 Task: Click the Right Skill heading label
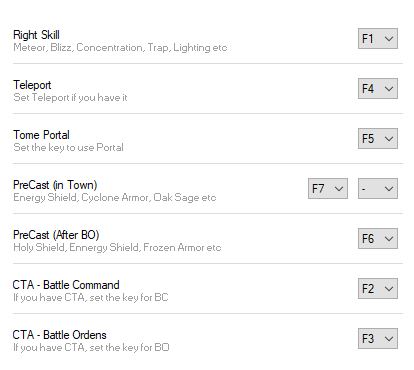coord(36,35)
